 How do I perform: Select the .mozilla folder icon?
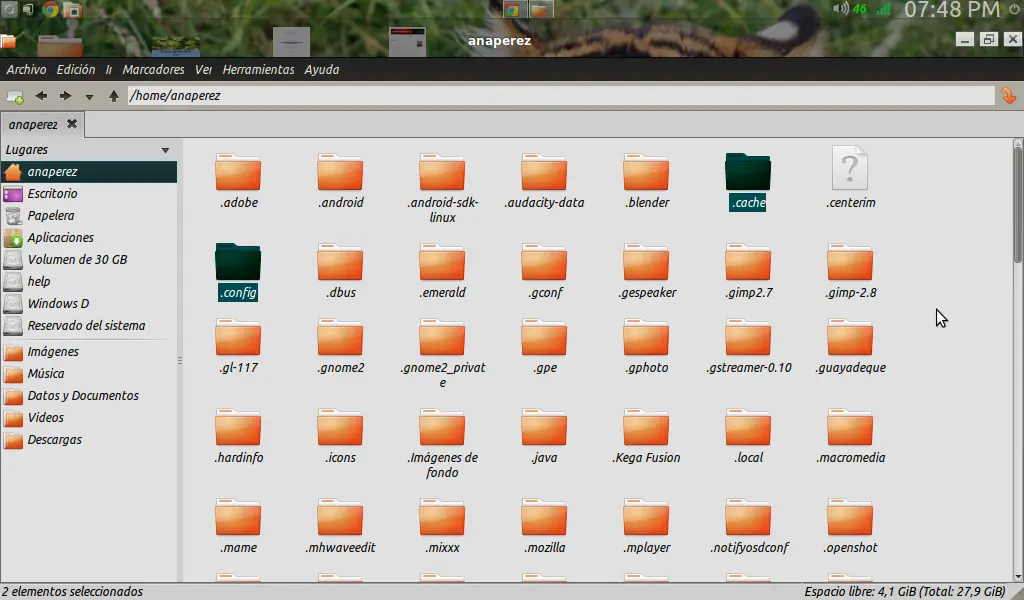click(544, 518)
